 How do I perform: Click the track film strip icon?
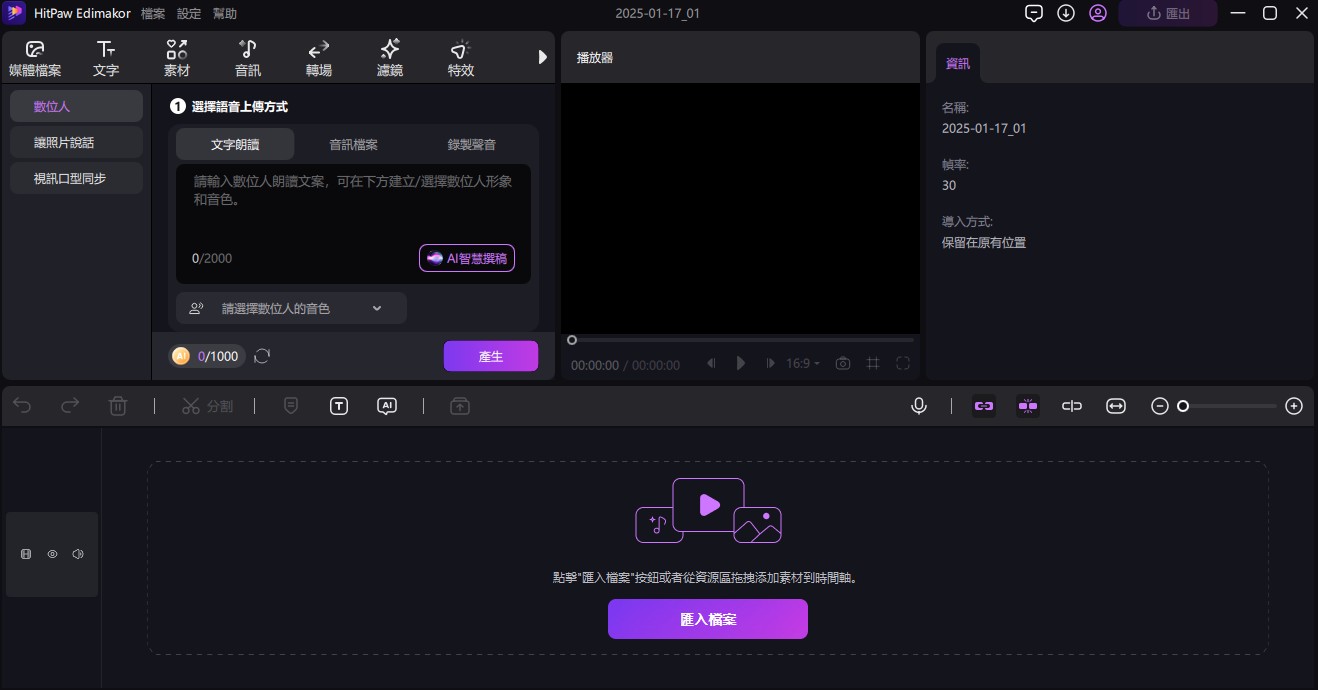click(26, 554)
